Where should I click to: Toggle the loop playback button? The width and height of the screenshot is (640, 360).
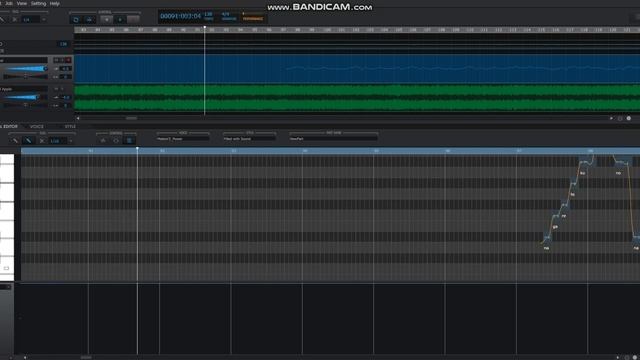point(76,20)
